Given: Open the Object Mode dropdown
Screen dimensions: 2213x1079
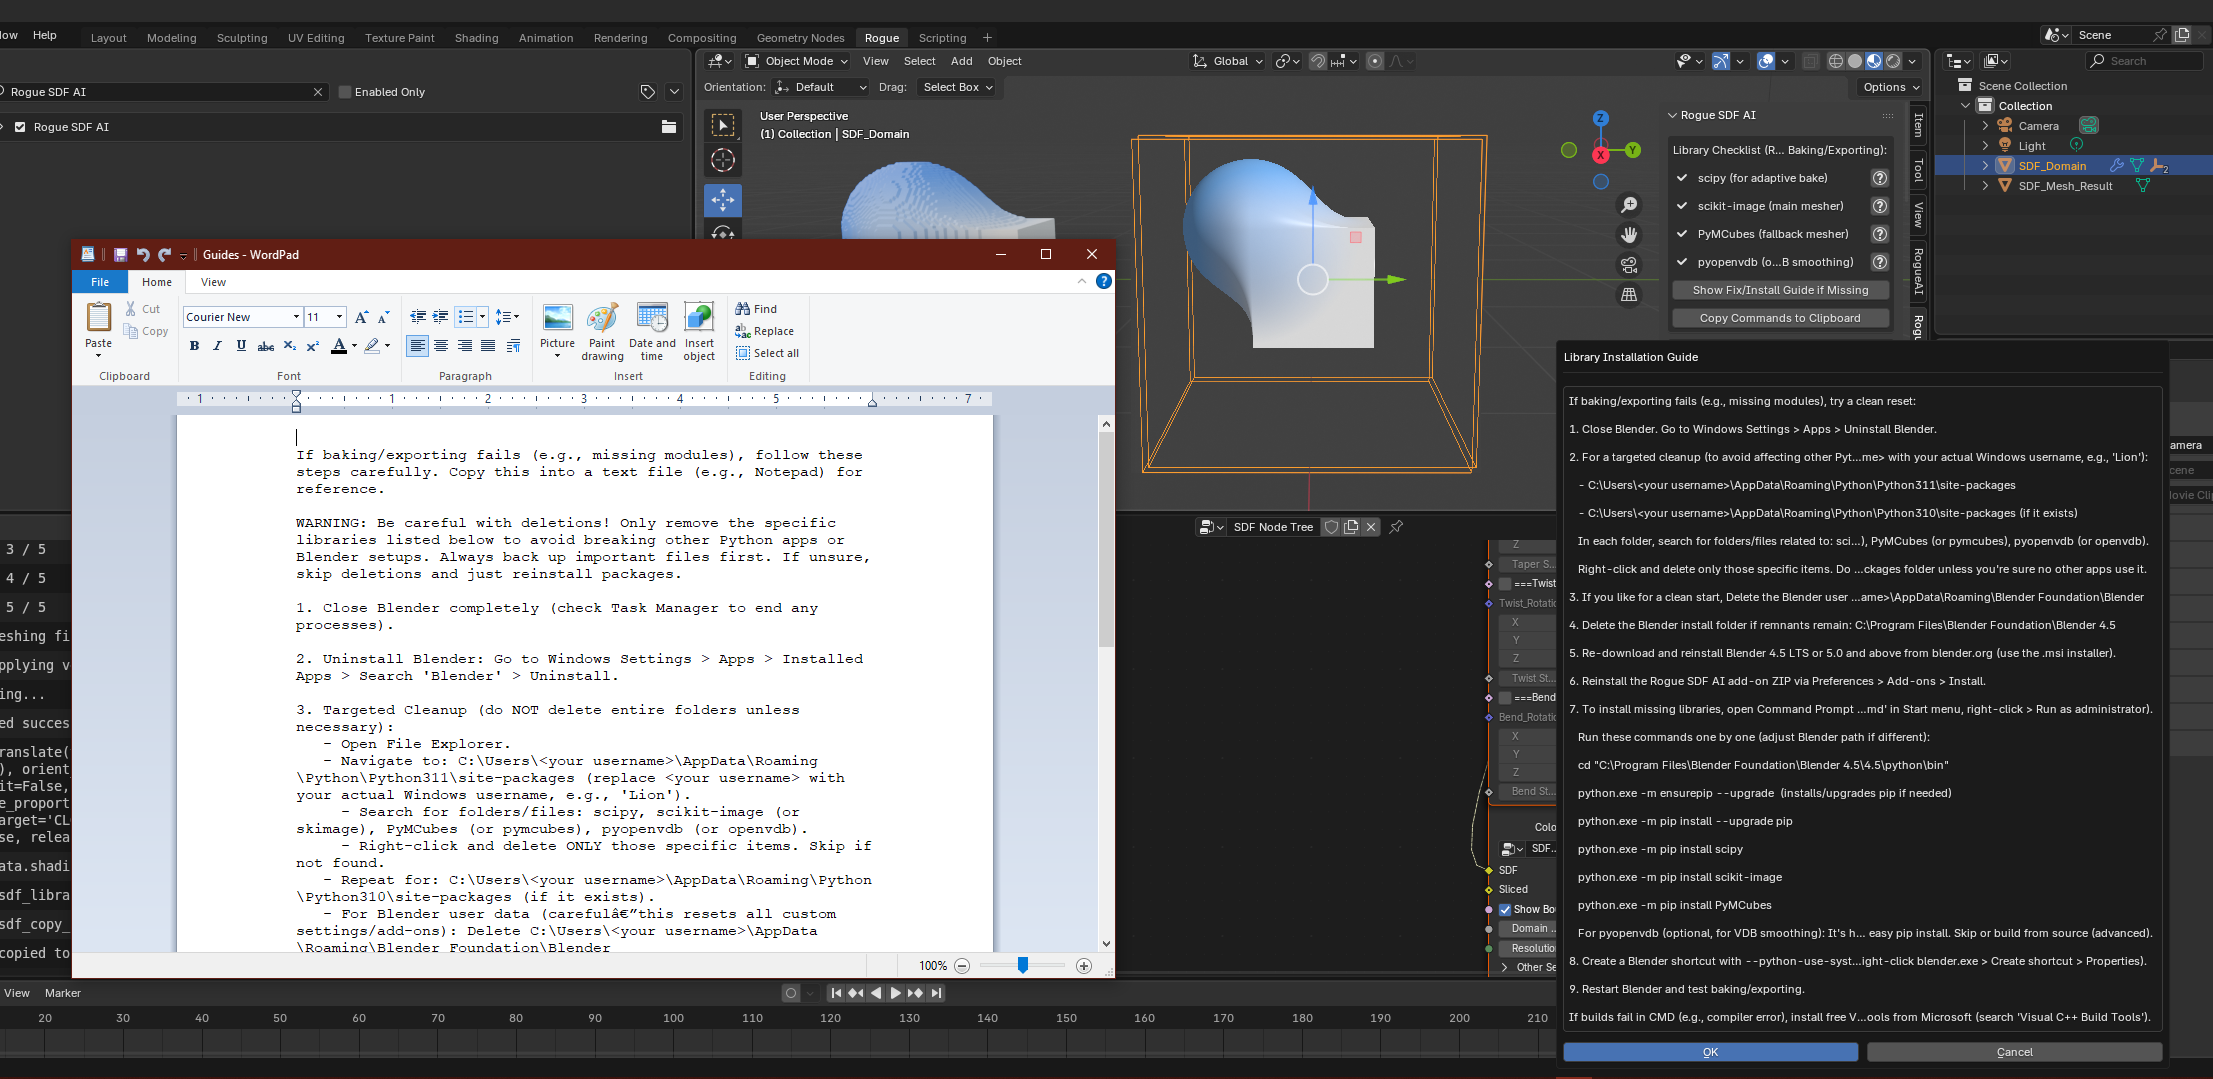Looking at the screenshot, I should pos(797,61).
